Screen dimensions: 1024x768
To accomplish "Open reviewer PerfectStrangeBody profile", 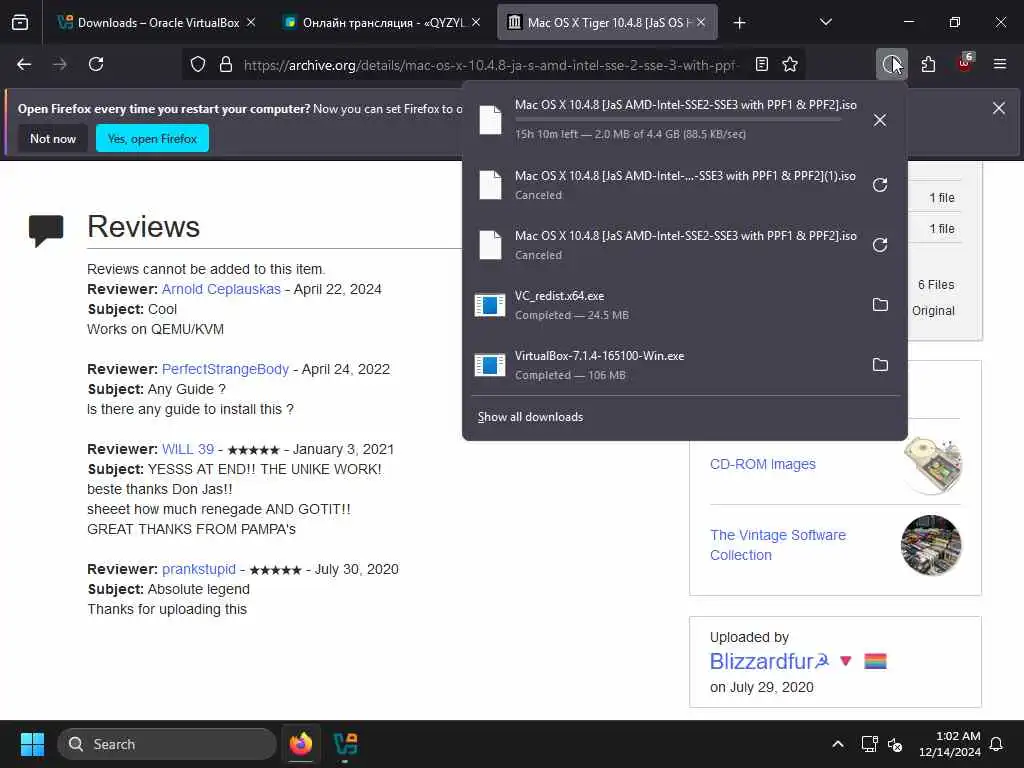I will (x=225, y=369).
